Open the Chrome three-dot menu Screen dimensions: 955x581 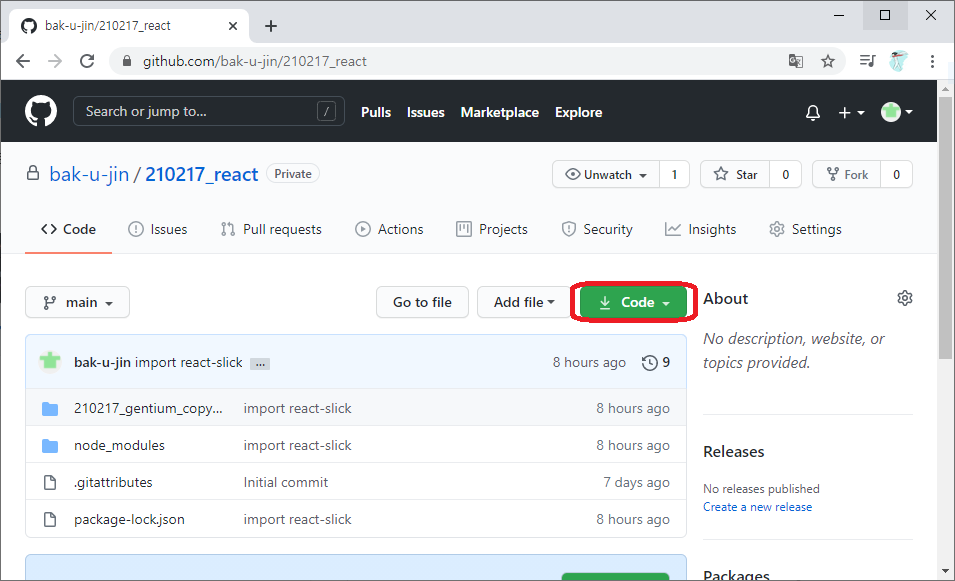[932, 61]
